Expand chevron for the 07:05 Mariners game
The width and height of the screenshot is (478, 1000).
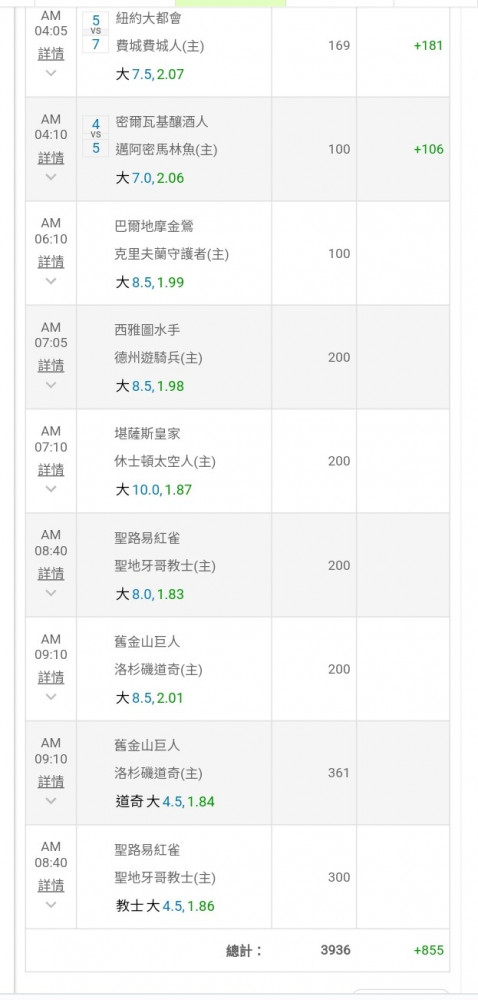coord(51,385)
